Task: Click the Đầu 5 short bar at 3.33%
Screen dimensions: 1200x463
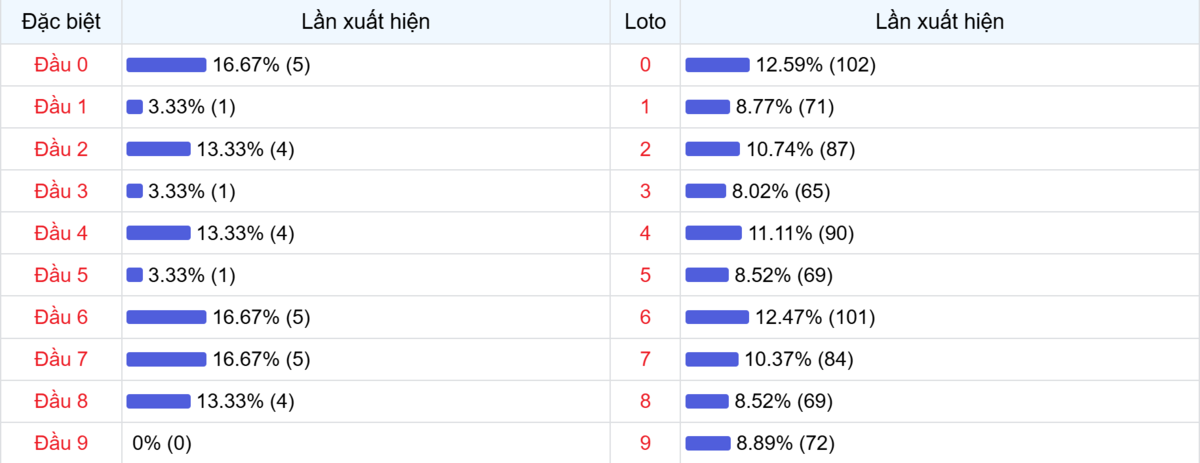Action: click(135, 275)
